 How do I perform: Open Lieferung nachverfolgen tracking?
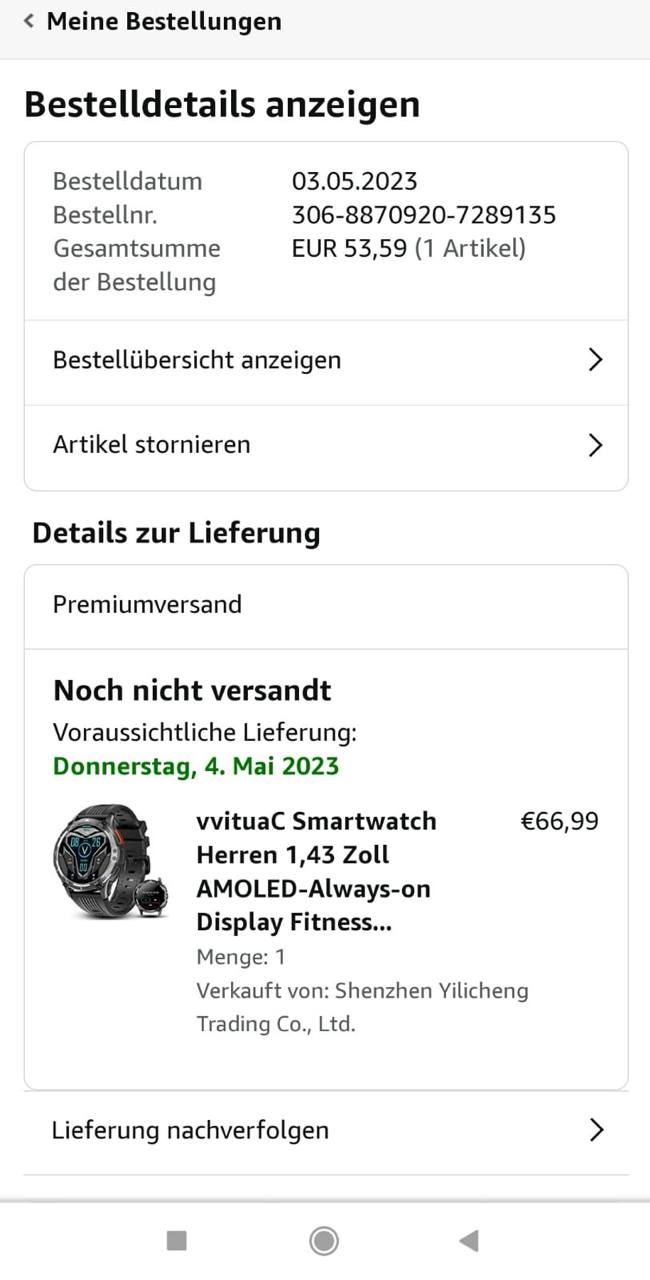tap(190, 1130)
